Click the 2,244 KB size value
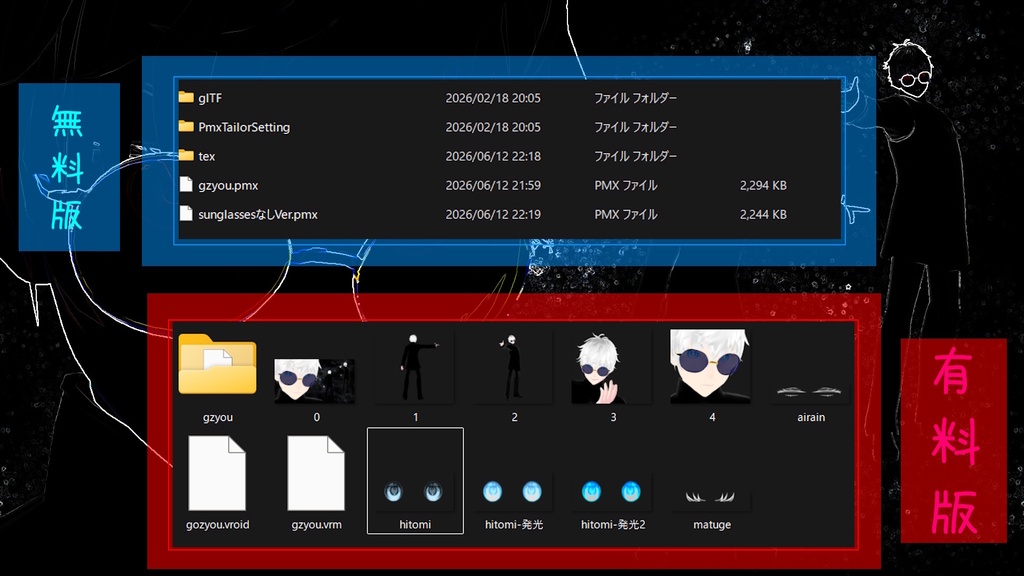 click(x=763, y=214)
